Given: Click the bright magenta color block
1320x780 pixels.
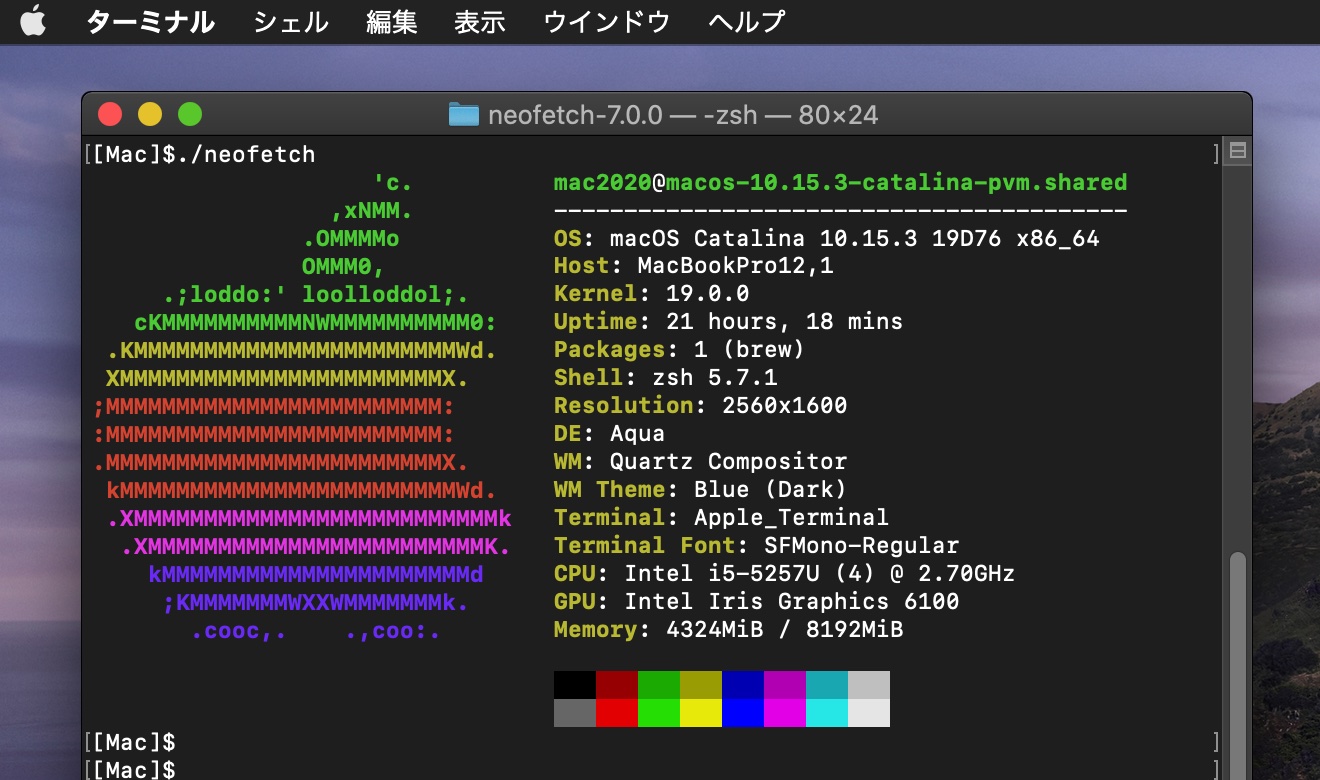Looking at the screenshot, I should (785, 713).
